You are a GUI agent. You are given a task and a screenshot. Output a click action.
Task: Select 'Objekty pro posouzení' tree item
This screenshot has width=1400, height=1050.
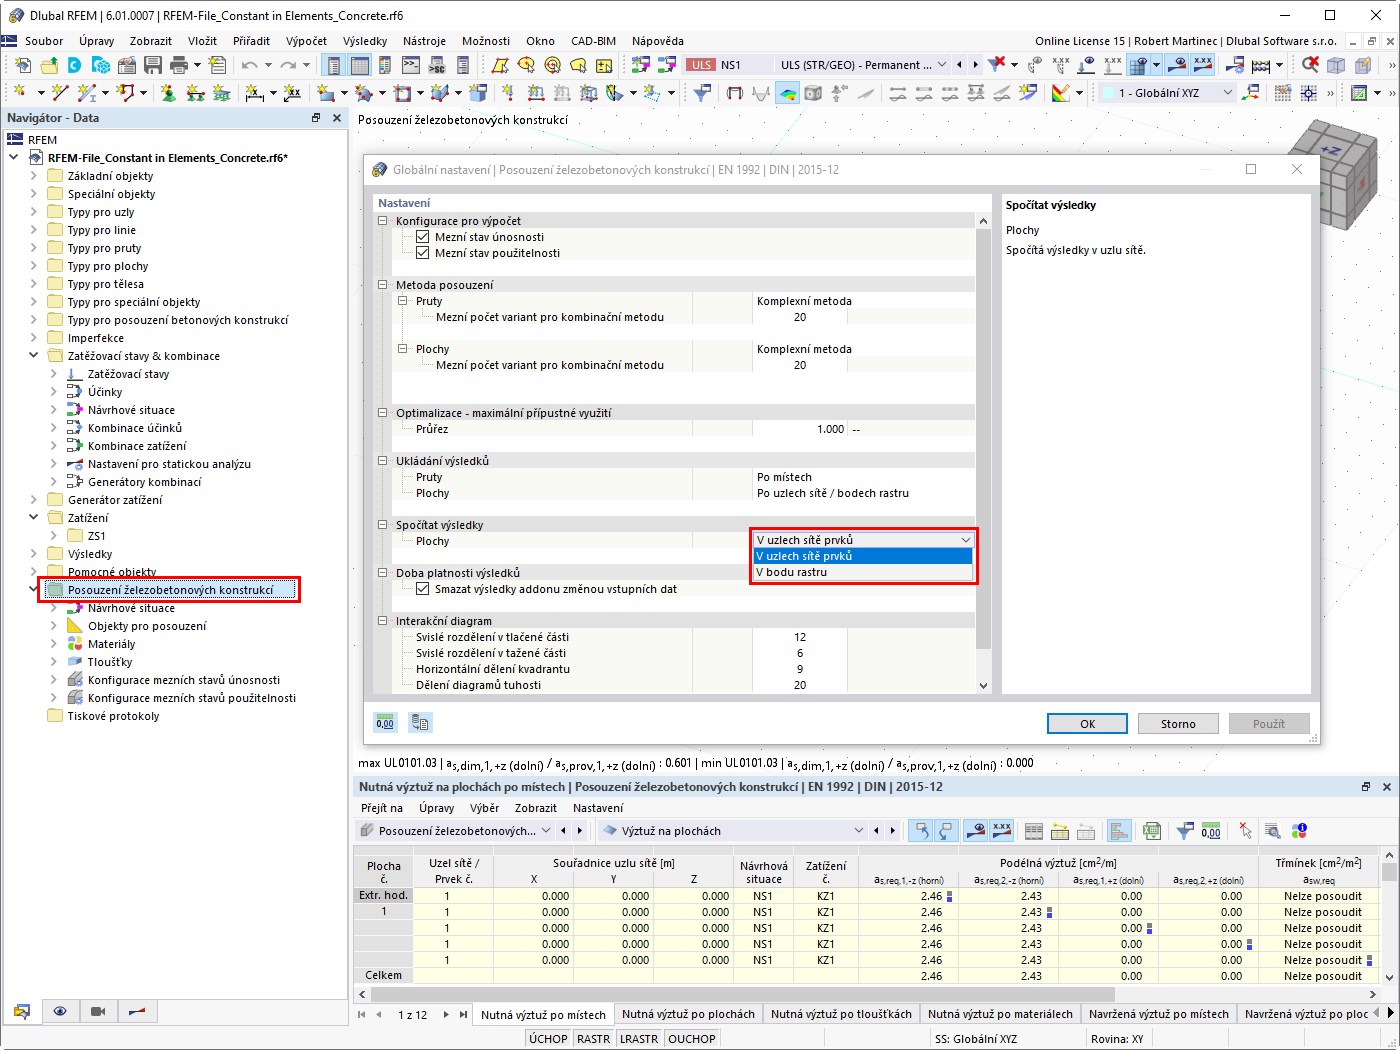(x=147, y=626)
